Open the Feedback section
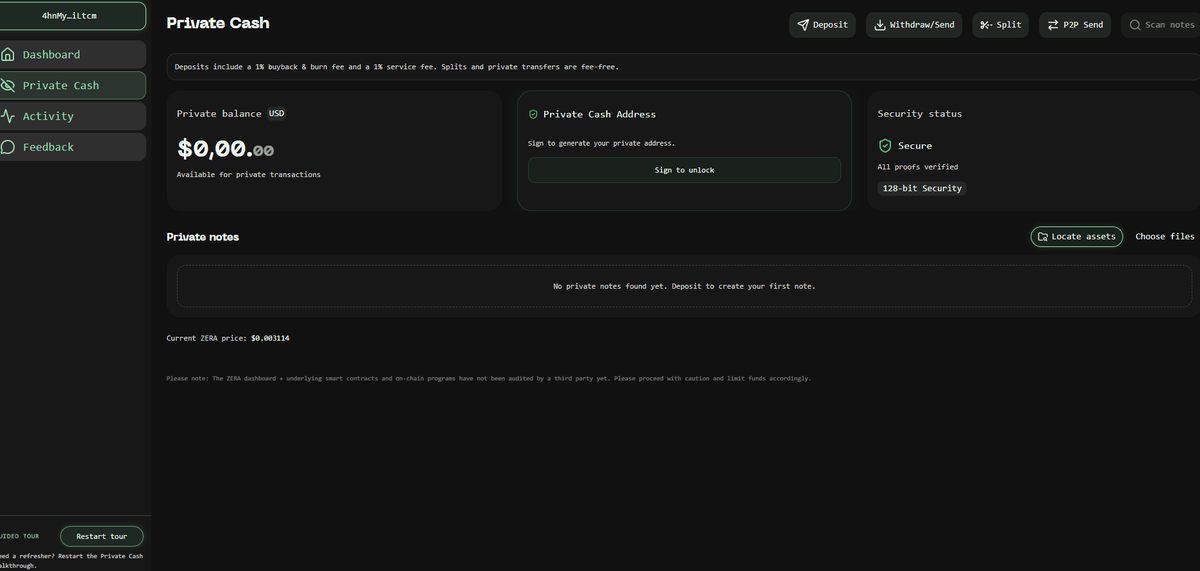 click(73, 147)
